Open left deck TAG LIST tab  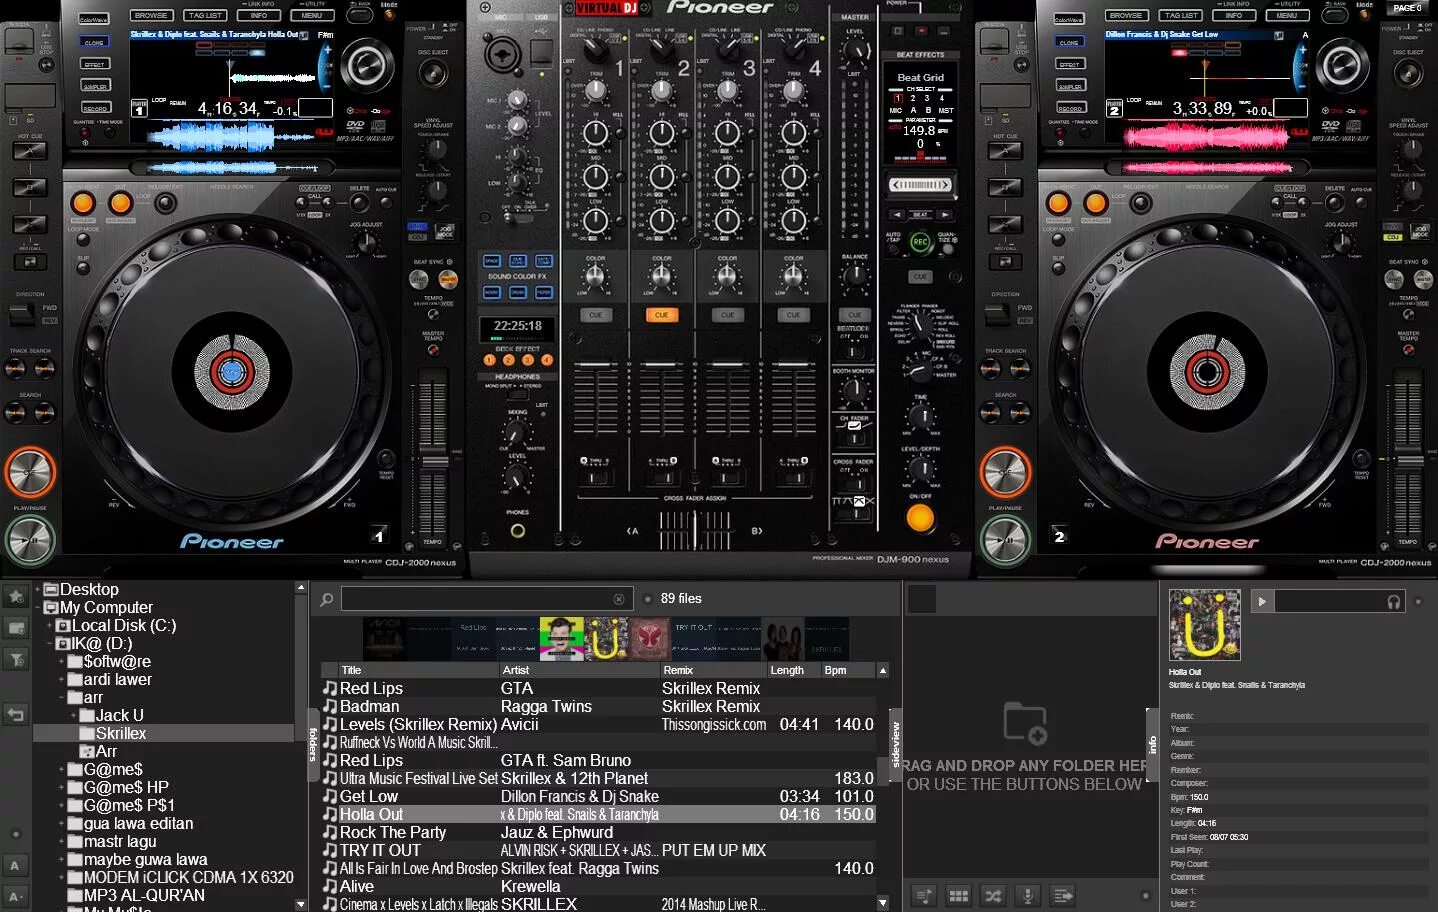click(205, 15)
